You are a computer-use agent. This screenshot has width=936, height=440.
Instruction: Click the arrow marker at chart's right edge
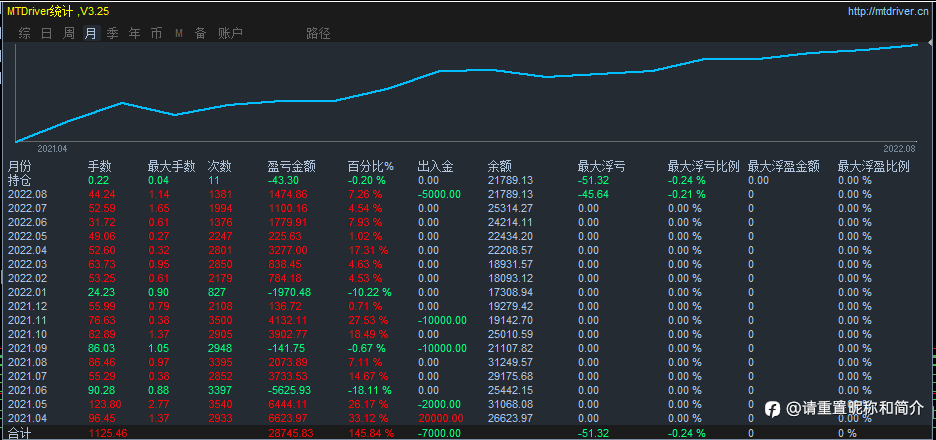pos(931,42)
